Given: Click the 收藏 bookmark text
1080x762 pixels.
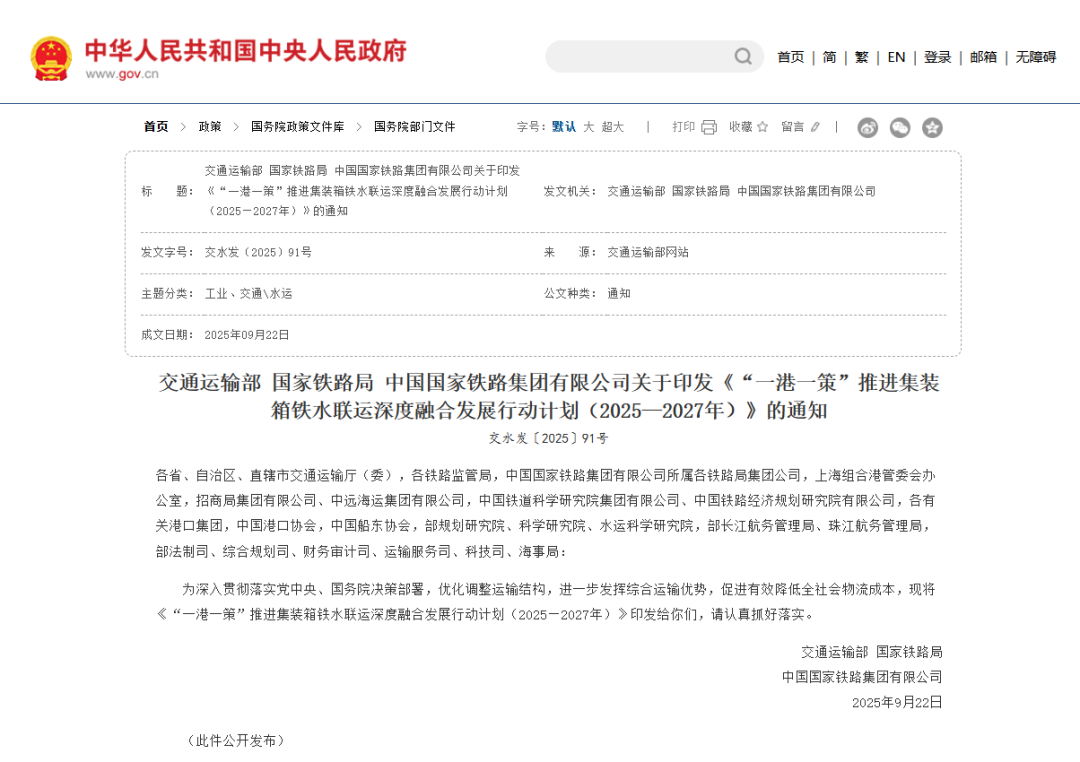Looking at the screenshot, I should (x=741, y=127).
